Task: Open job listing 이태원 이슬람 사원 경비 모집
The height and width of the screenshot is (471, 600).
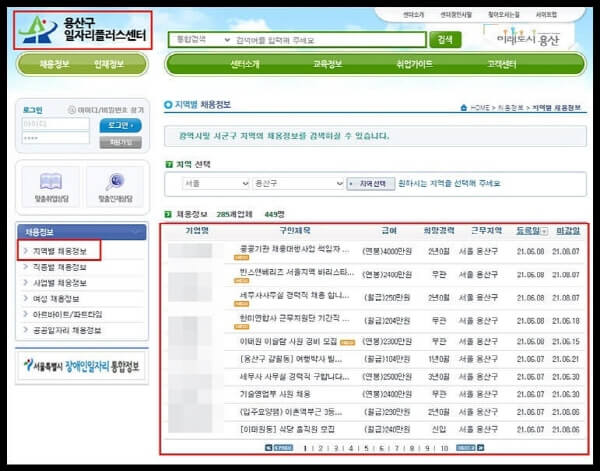Action: click(288, 341)
